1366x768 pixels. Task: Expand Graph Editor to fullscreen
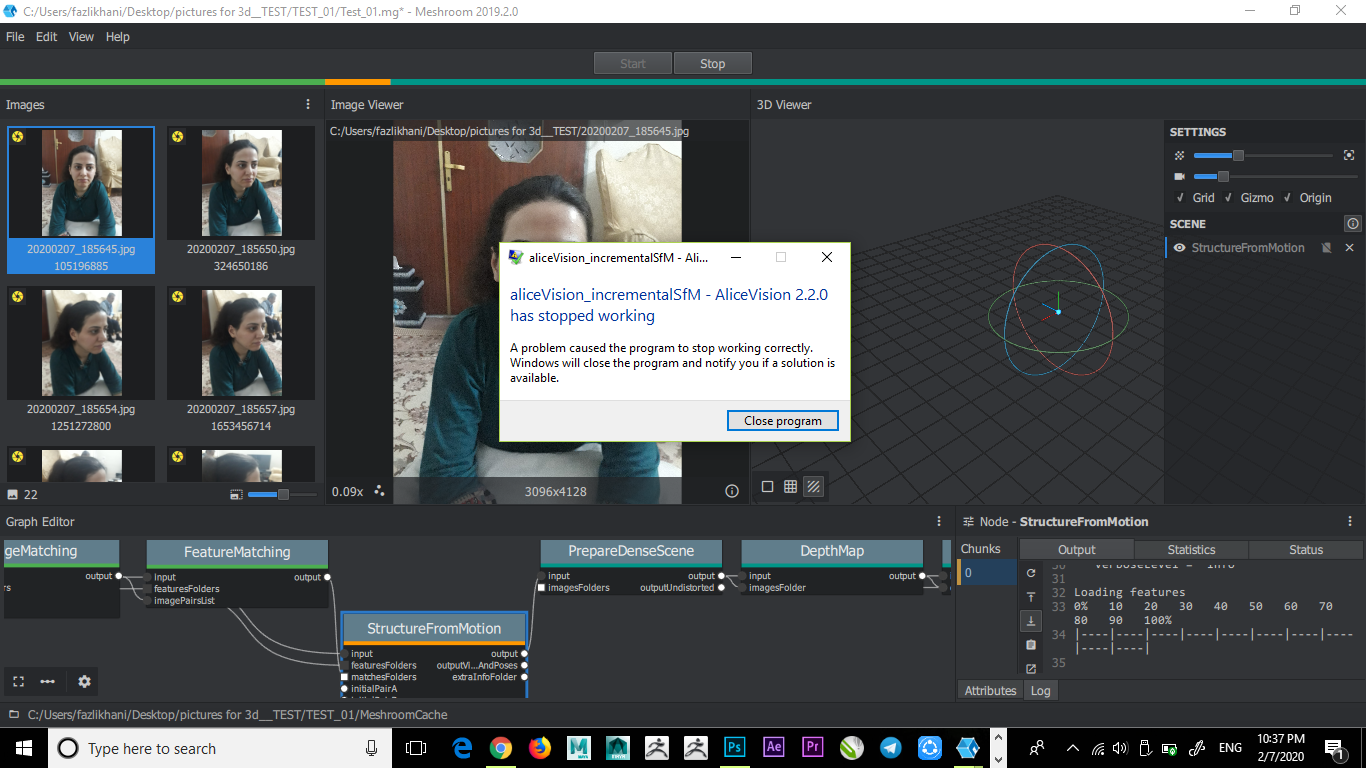pyautogui.click(x=17, y=681)
